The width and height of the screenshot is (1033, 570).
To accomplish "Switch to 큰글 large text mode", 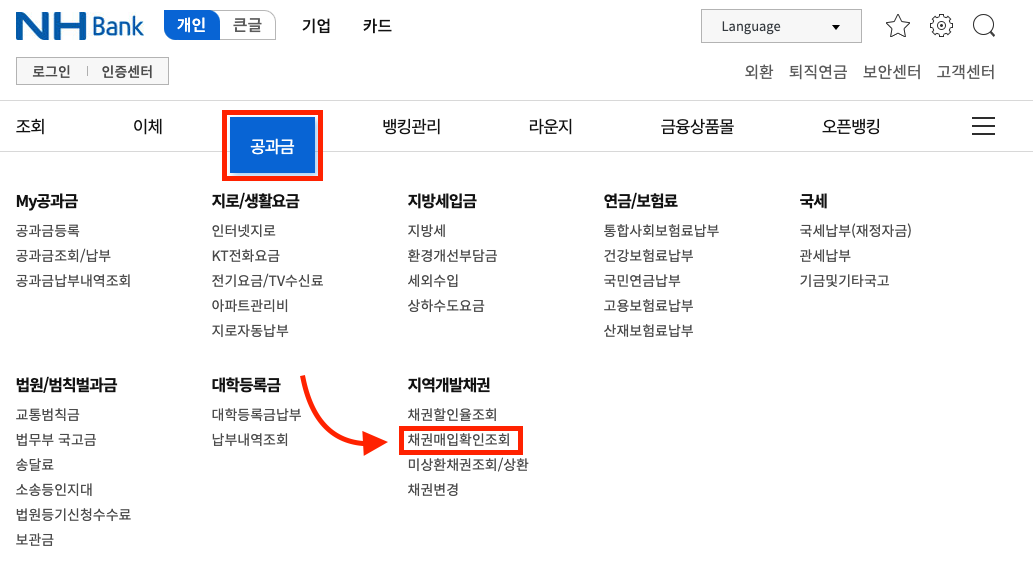I will (247, 26).
